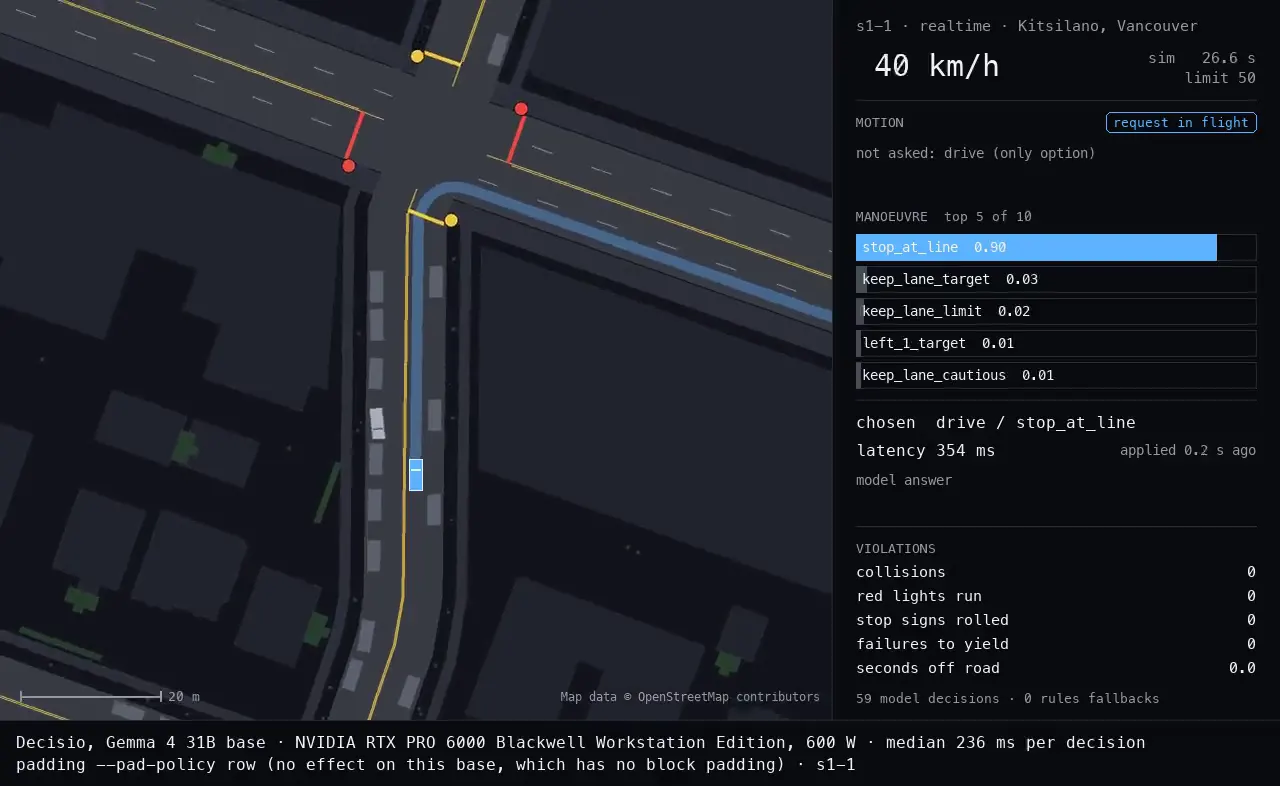Click the "s1-1 · realtime · Kitsilano, Vancouver" header
1280x786 pixels.
(x=1027, y=26)
